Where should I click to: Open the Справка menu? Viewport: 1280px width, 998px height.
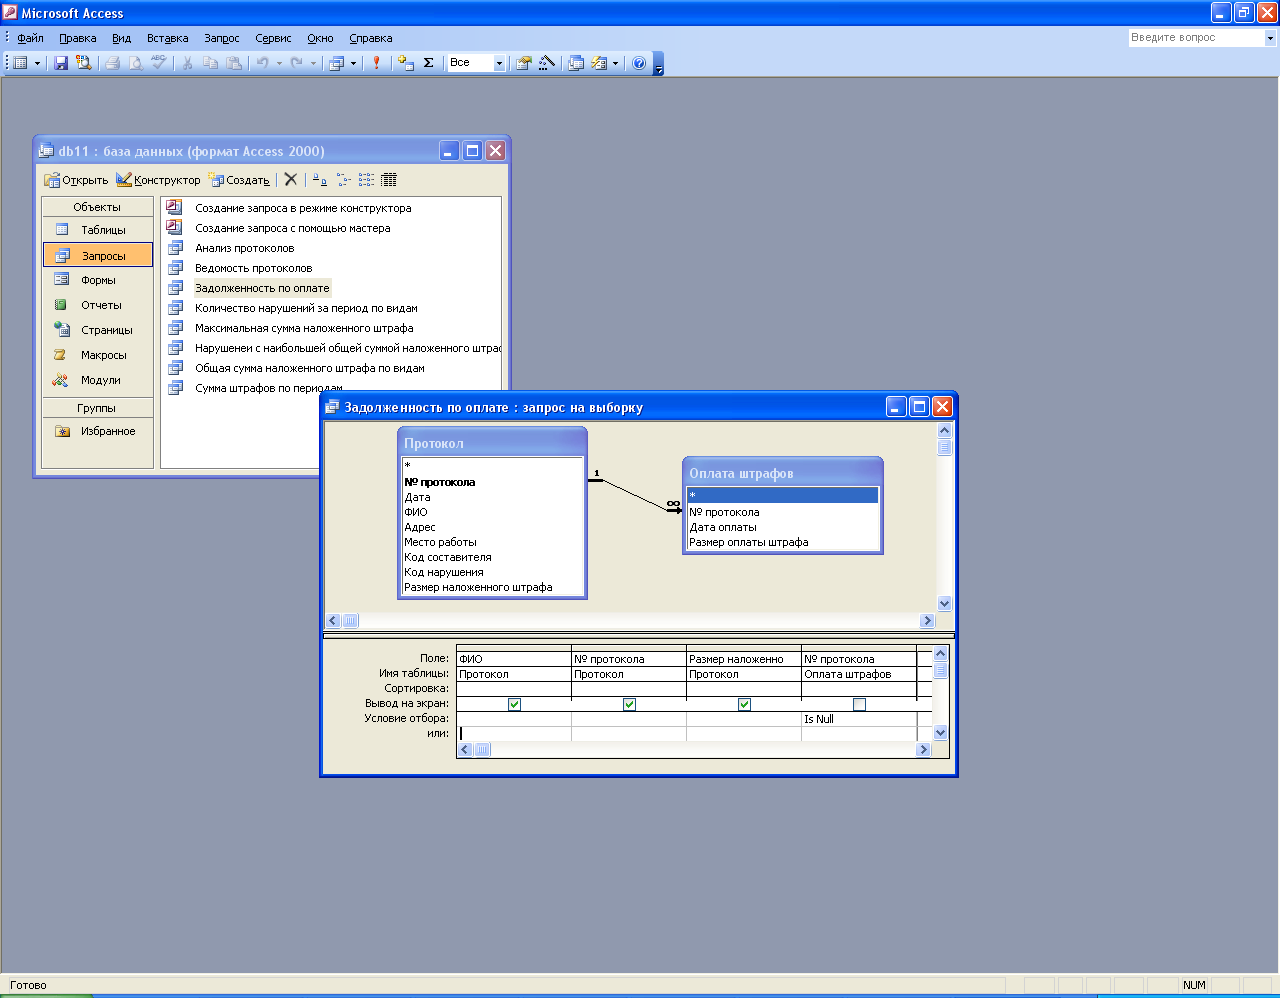pos(371,38)
